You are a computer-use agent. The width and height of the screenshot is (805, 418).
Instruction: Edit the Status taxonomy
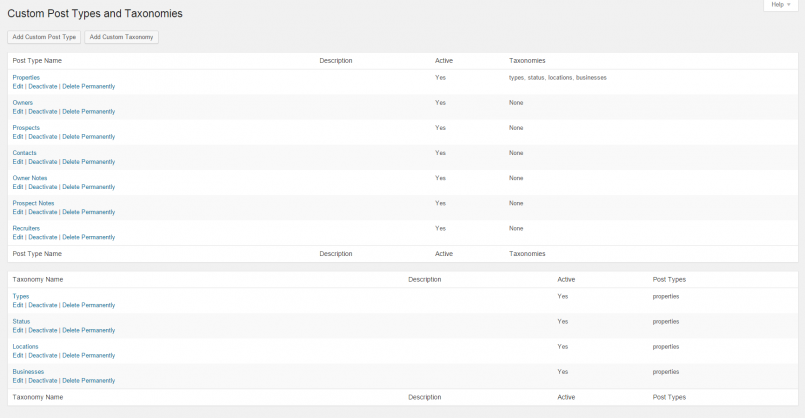click(18, 330)
